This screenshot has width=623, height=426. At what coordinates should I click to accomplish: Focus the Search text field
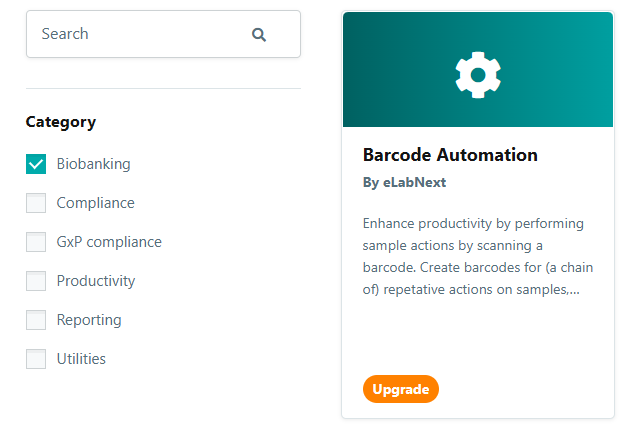coord(163,34)
